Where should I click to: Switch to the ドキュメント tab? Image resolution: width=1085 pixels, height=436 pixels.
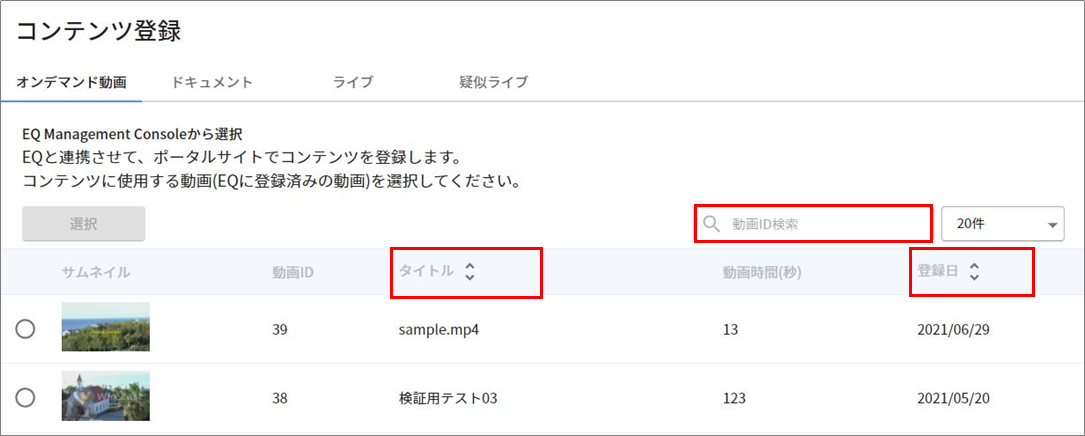(212, 82)
